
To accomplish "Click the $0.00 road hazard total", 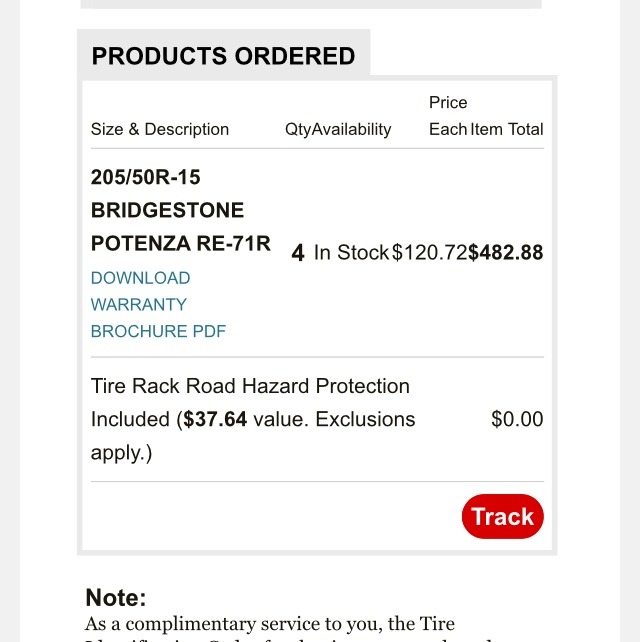I will [517, 419].
